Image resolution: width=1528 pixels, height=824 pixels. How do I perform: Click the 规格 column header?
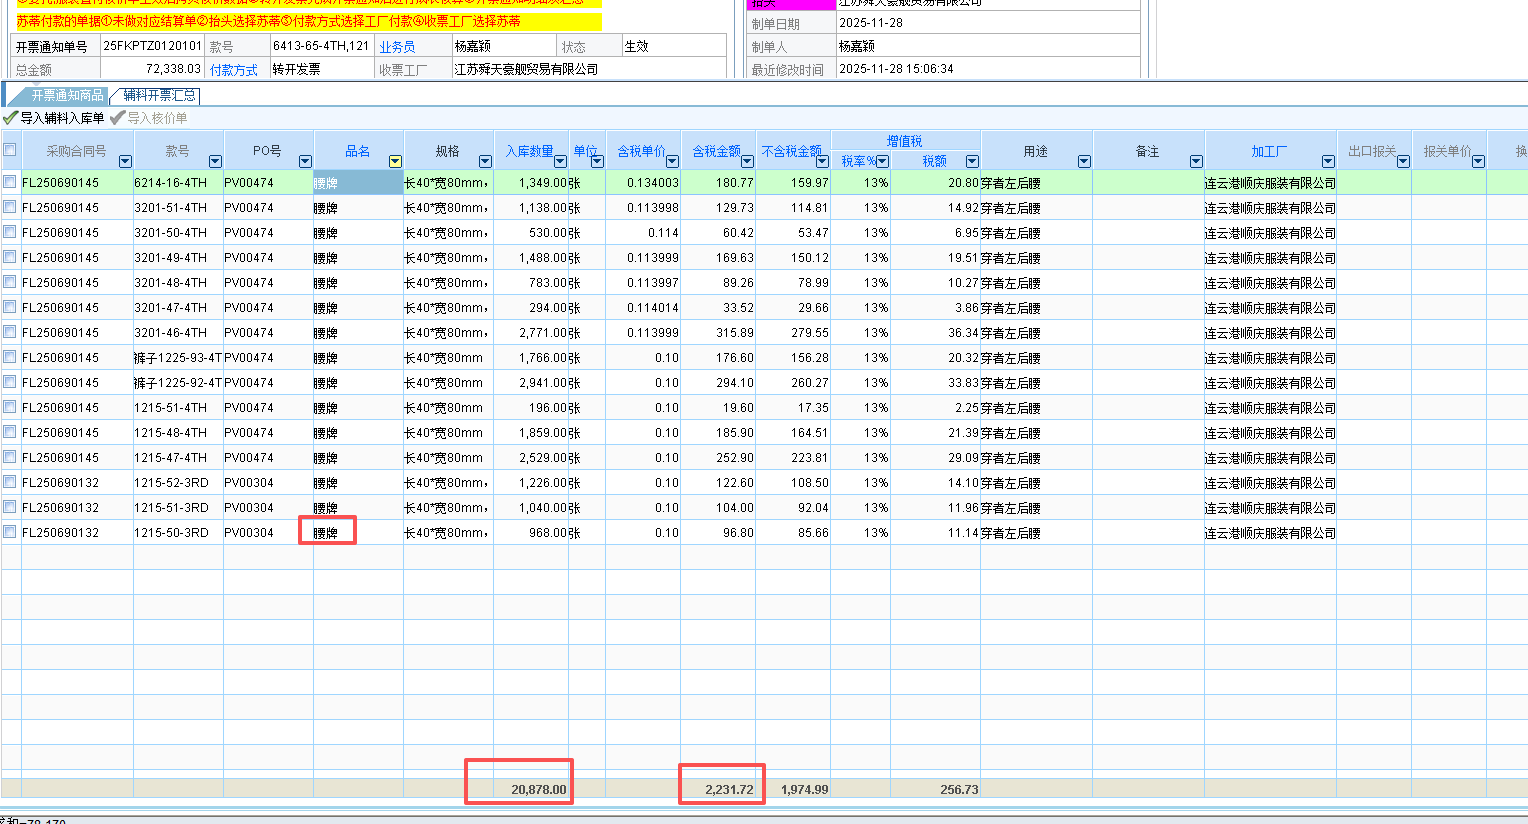447,151
